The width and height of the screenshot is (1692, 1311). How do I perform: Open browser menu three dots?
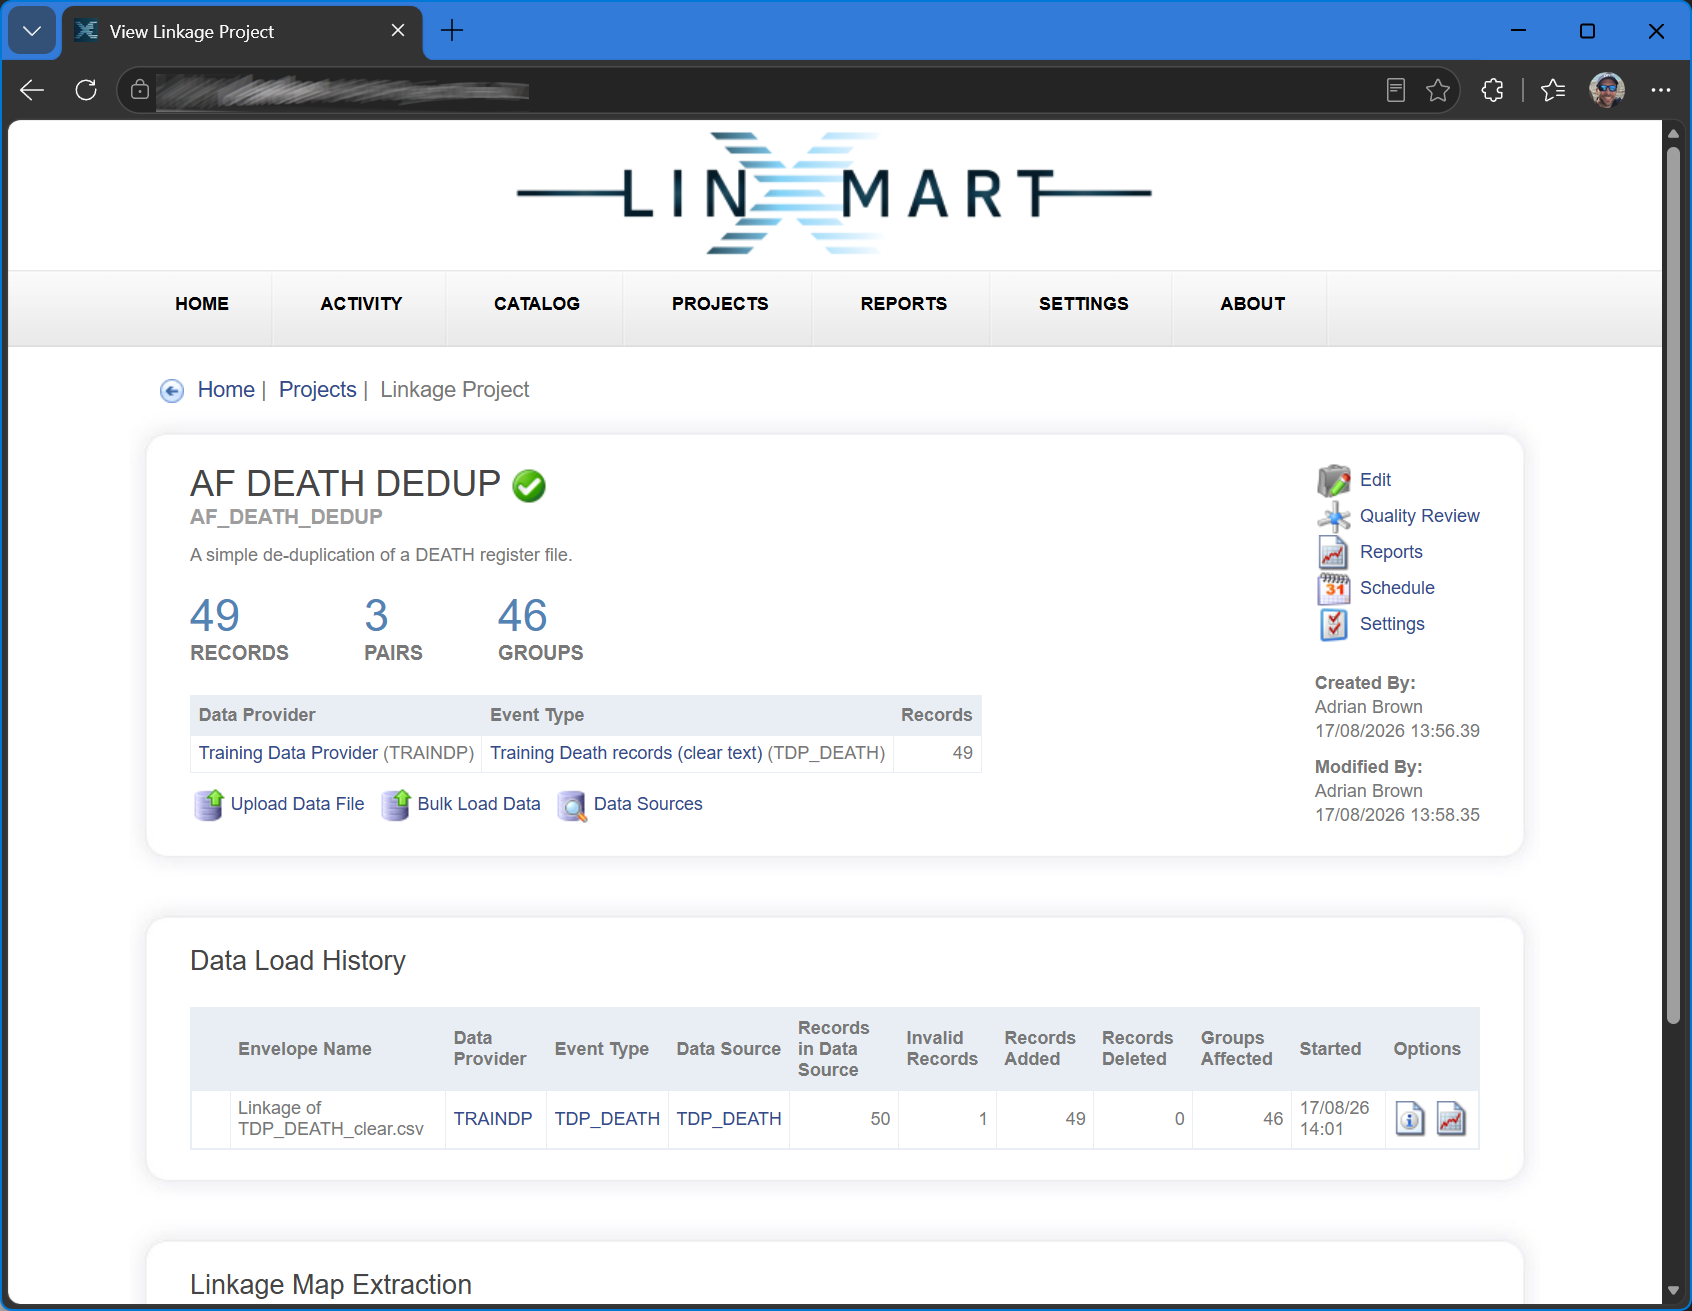point(1661,90)
